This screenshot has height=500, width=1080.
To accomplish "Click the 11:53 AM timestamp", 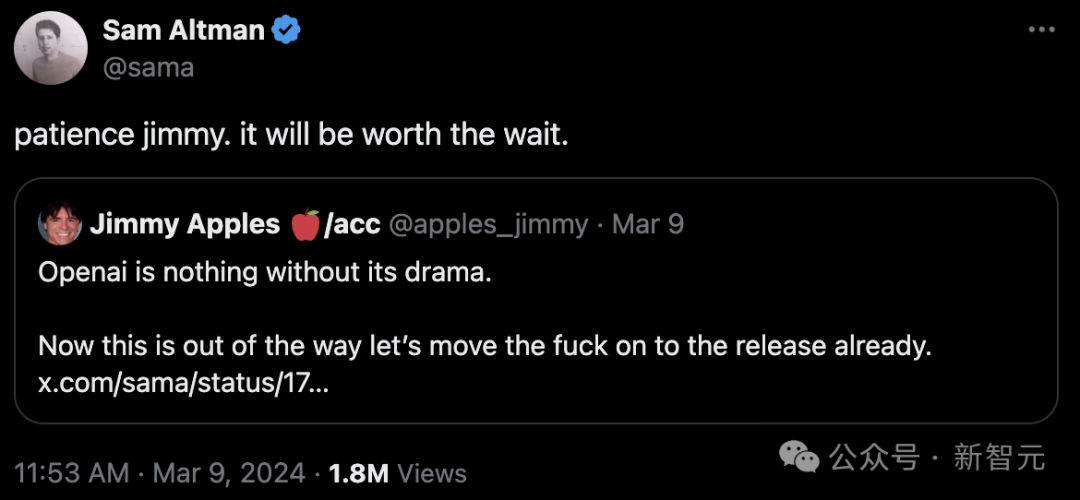I will 72,473.
